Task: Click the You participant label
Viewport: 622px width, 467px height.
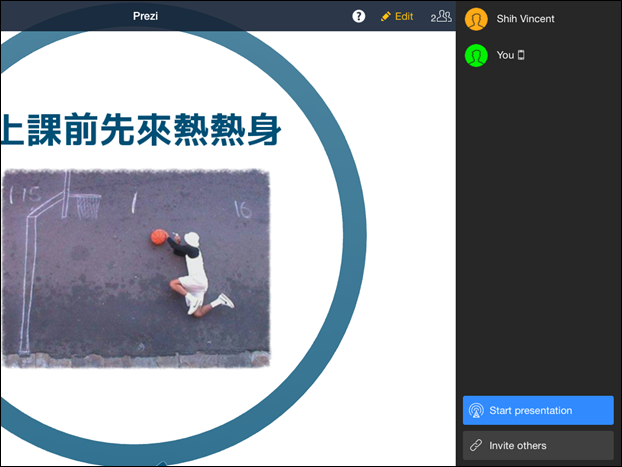Action: tap(505, 55)
